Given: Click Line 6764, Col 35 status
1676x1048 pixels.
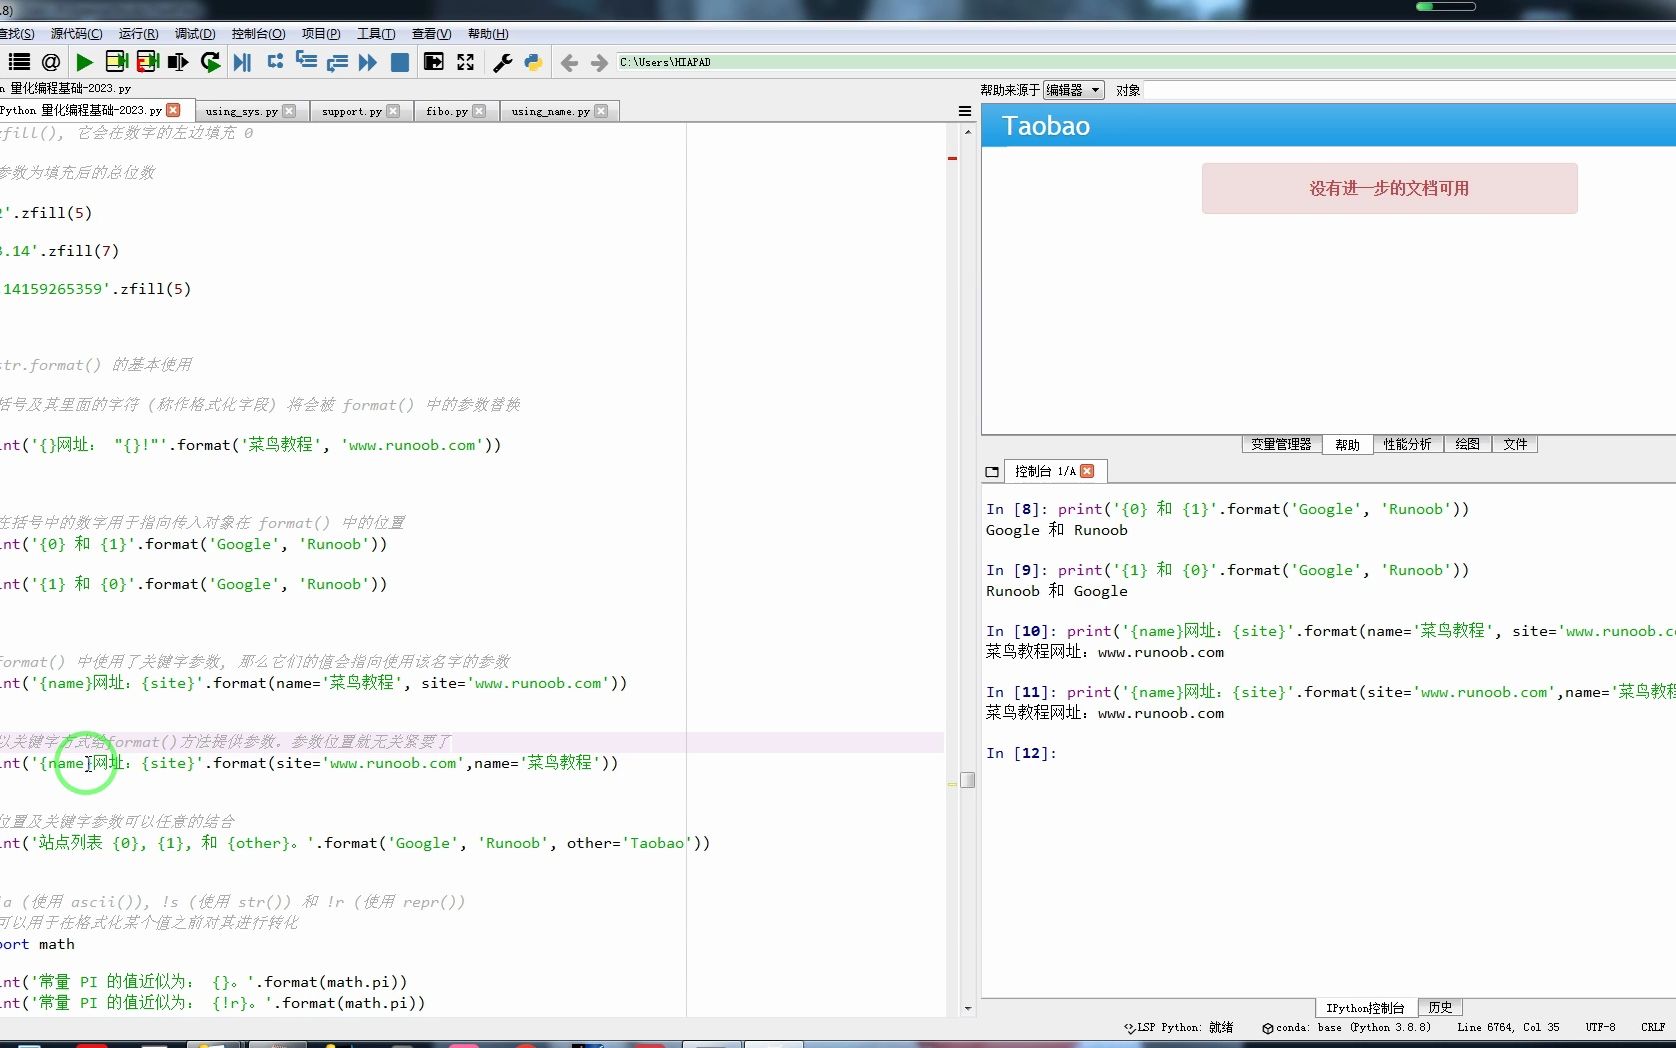Looking at the screenshot, I should click(x=1508, y=1027).
